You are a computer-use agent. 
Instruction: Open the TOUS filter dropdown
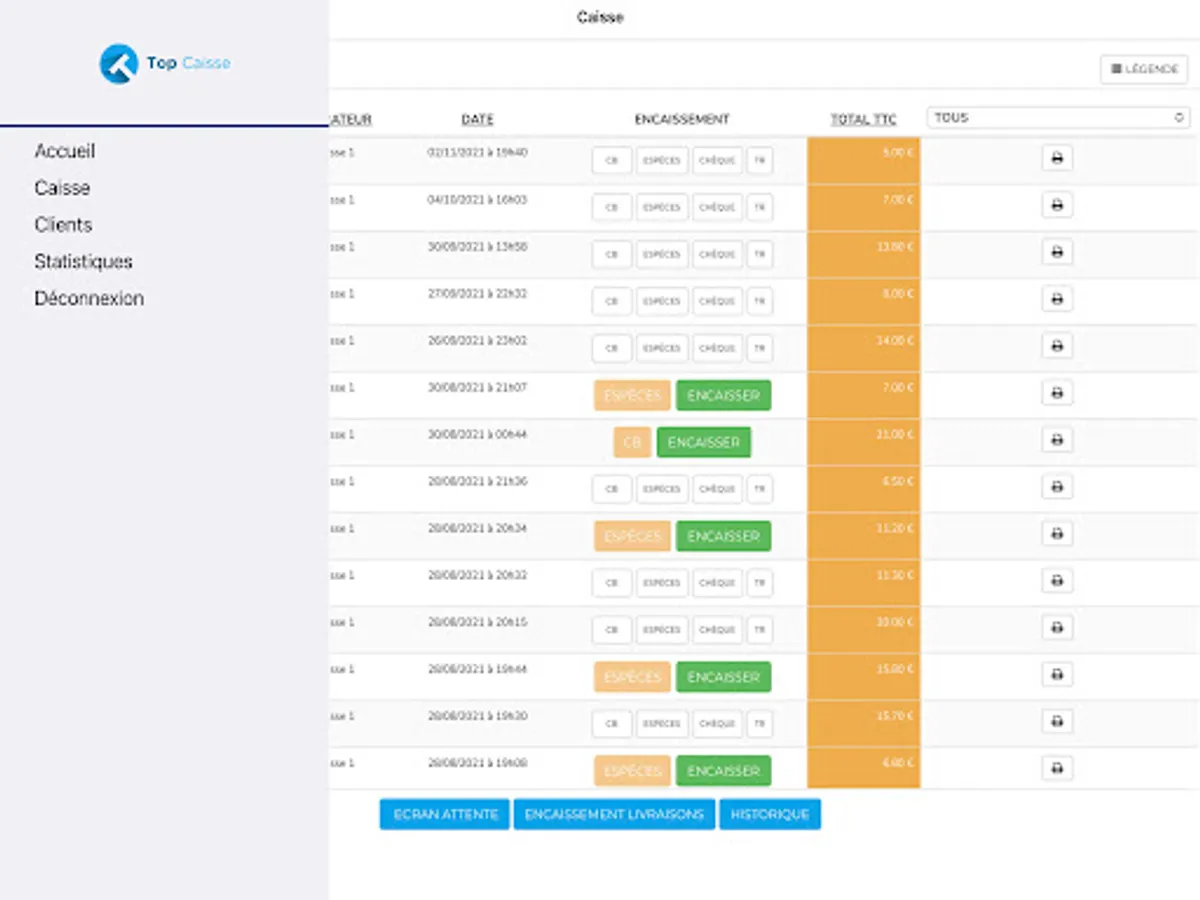click(1058, 118)
